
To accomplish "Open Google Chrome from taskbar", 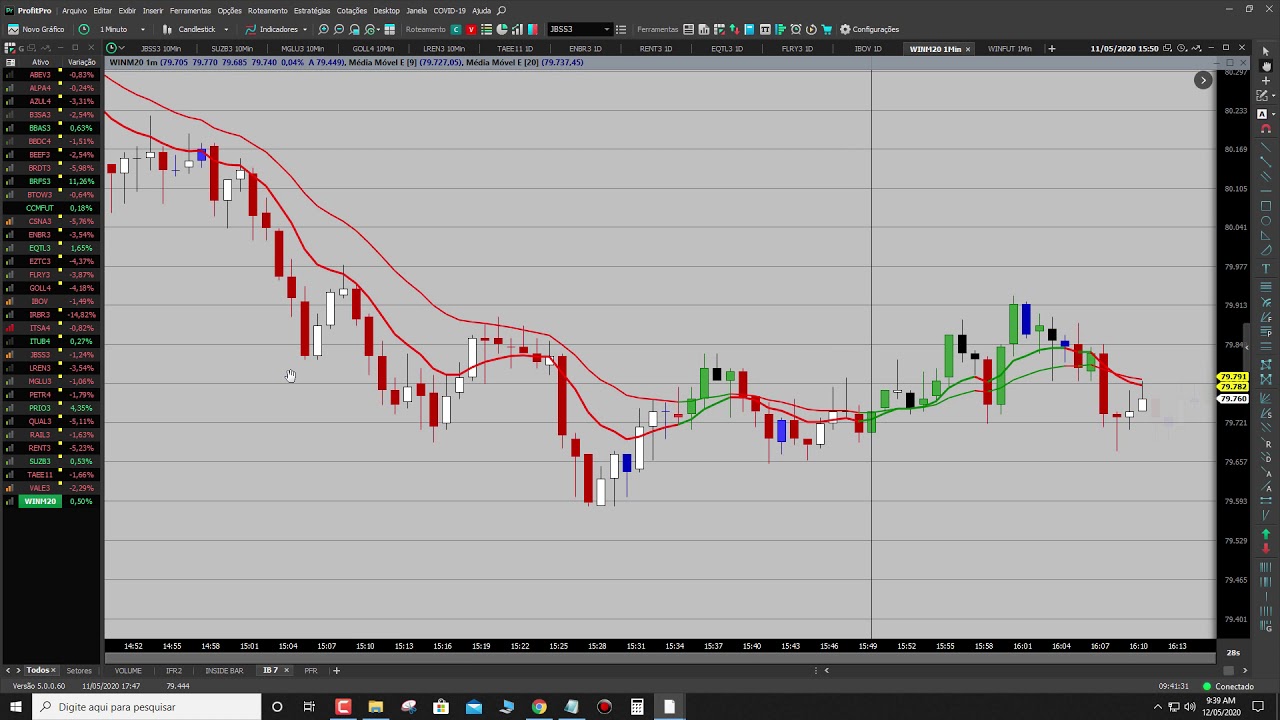I will coord(539,707).
